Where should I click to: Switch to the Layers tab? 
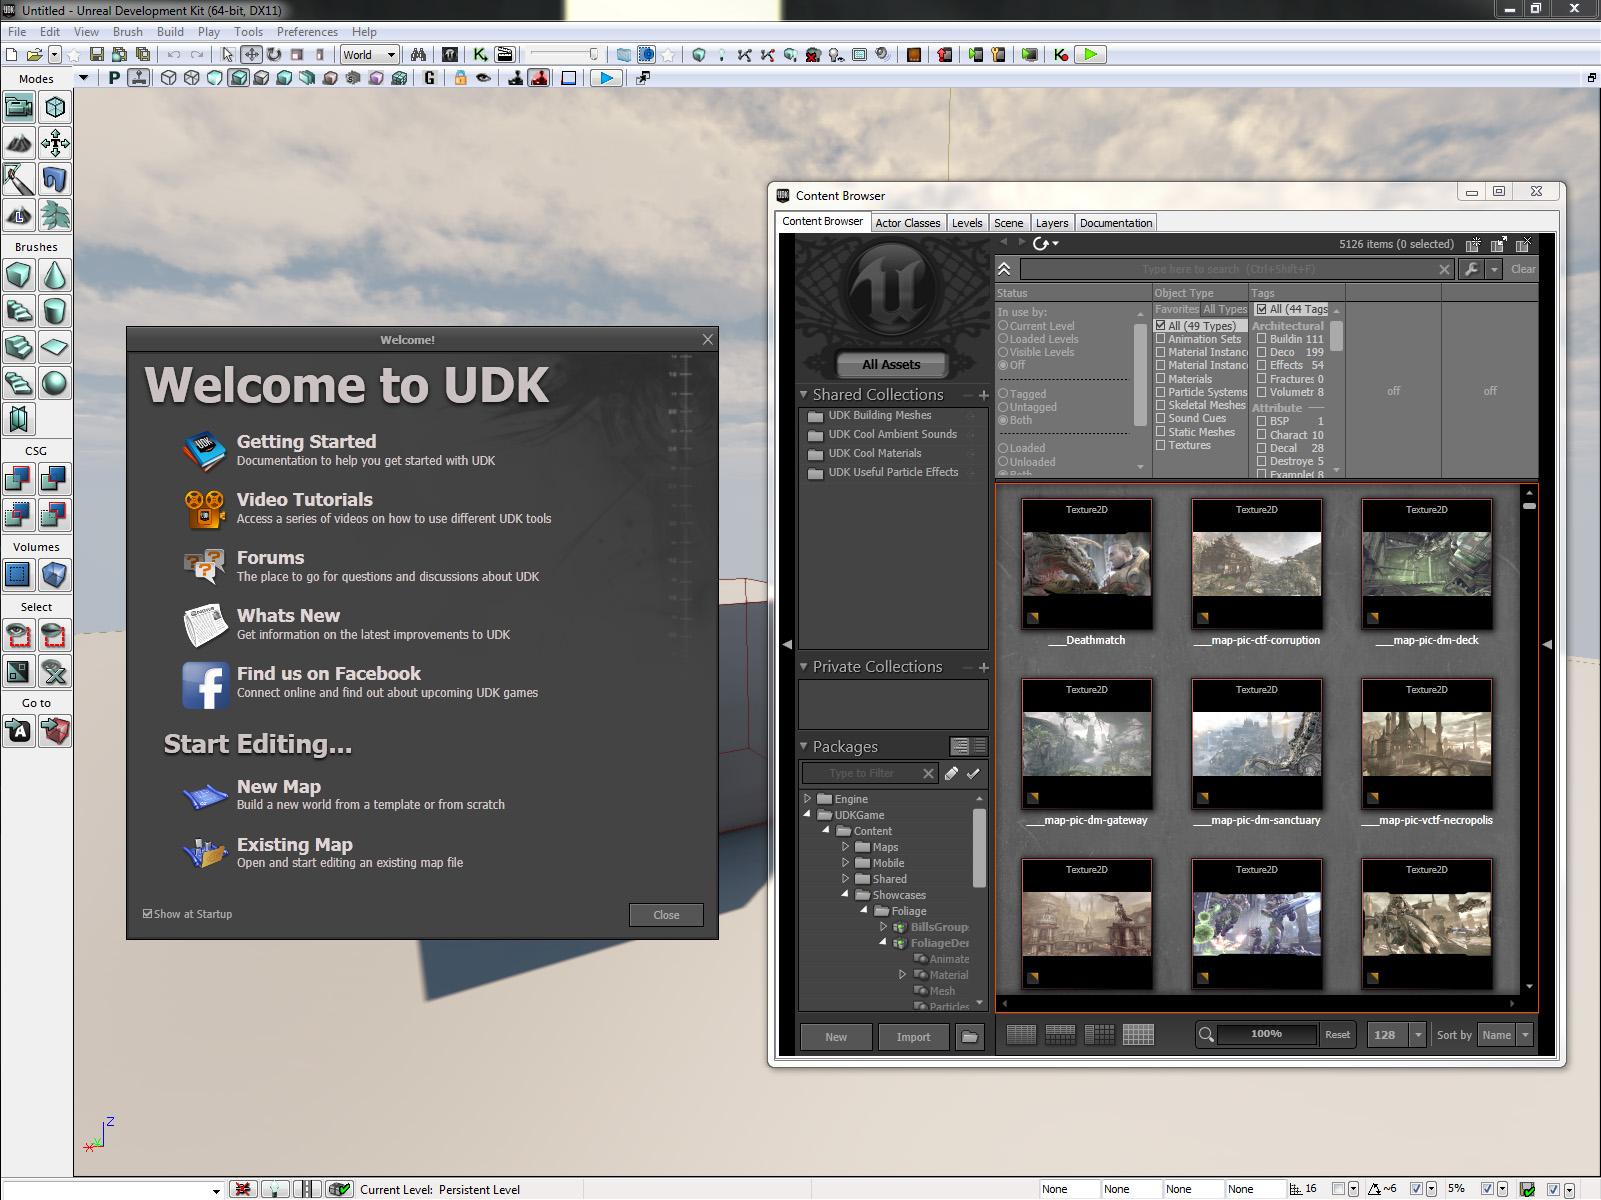click(1052, 223)
